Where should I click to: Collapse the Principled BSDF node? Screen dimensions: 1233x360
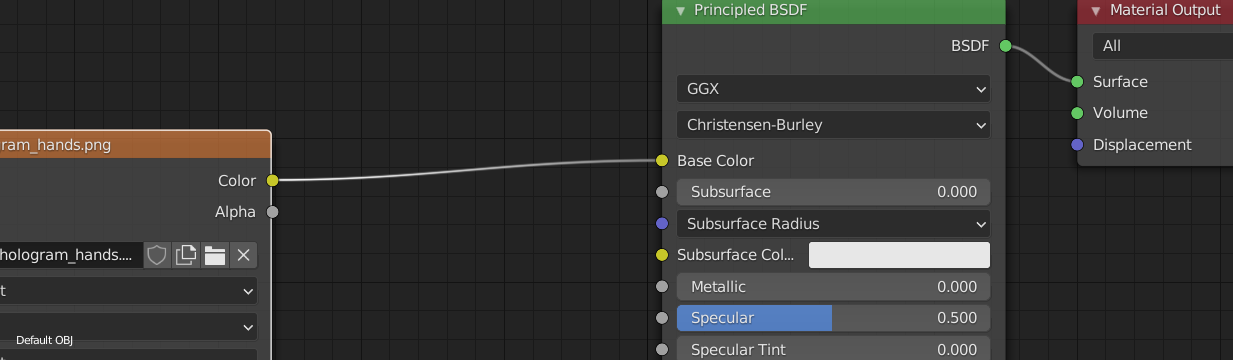click(x=681, y=11)
